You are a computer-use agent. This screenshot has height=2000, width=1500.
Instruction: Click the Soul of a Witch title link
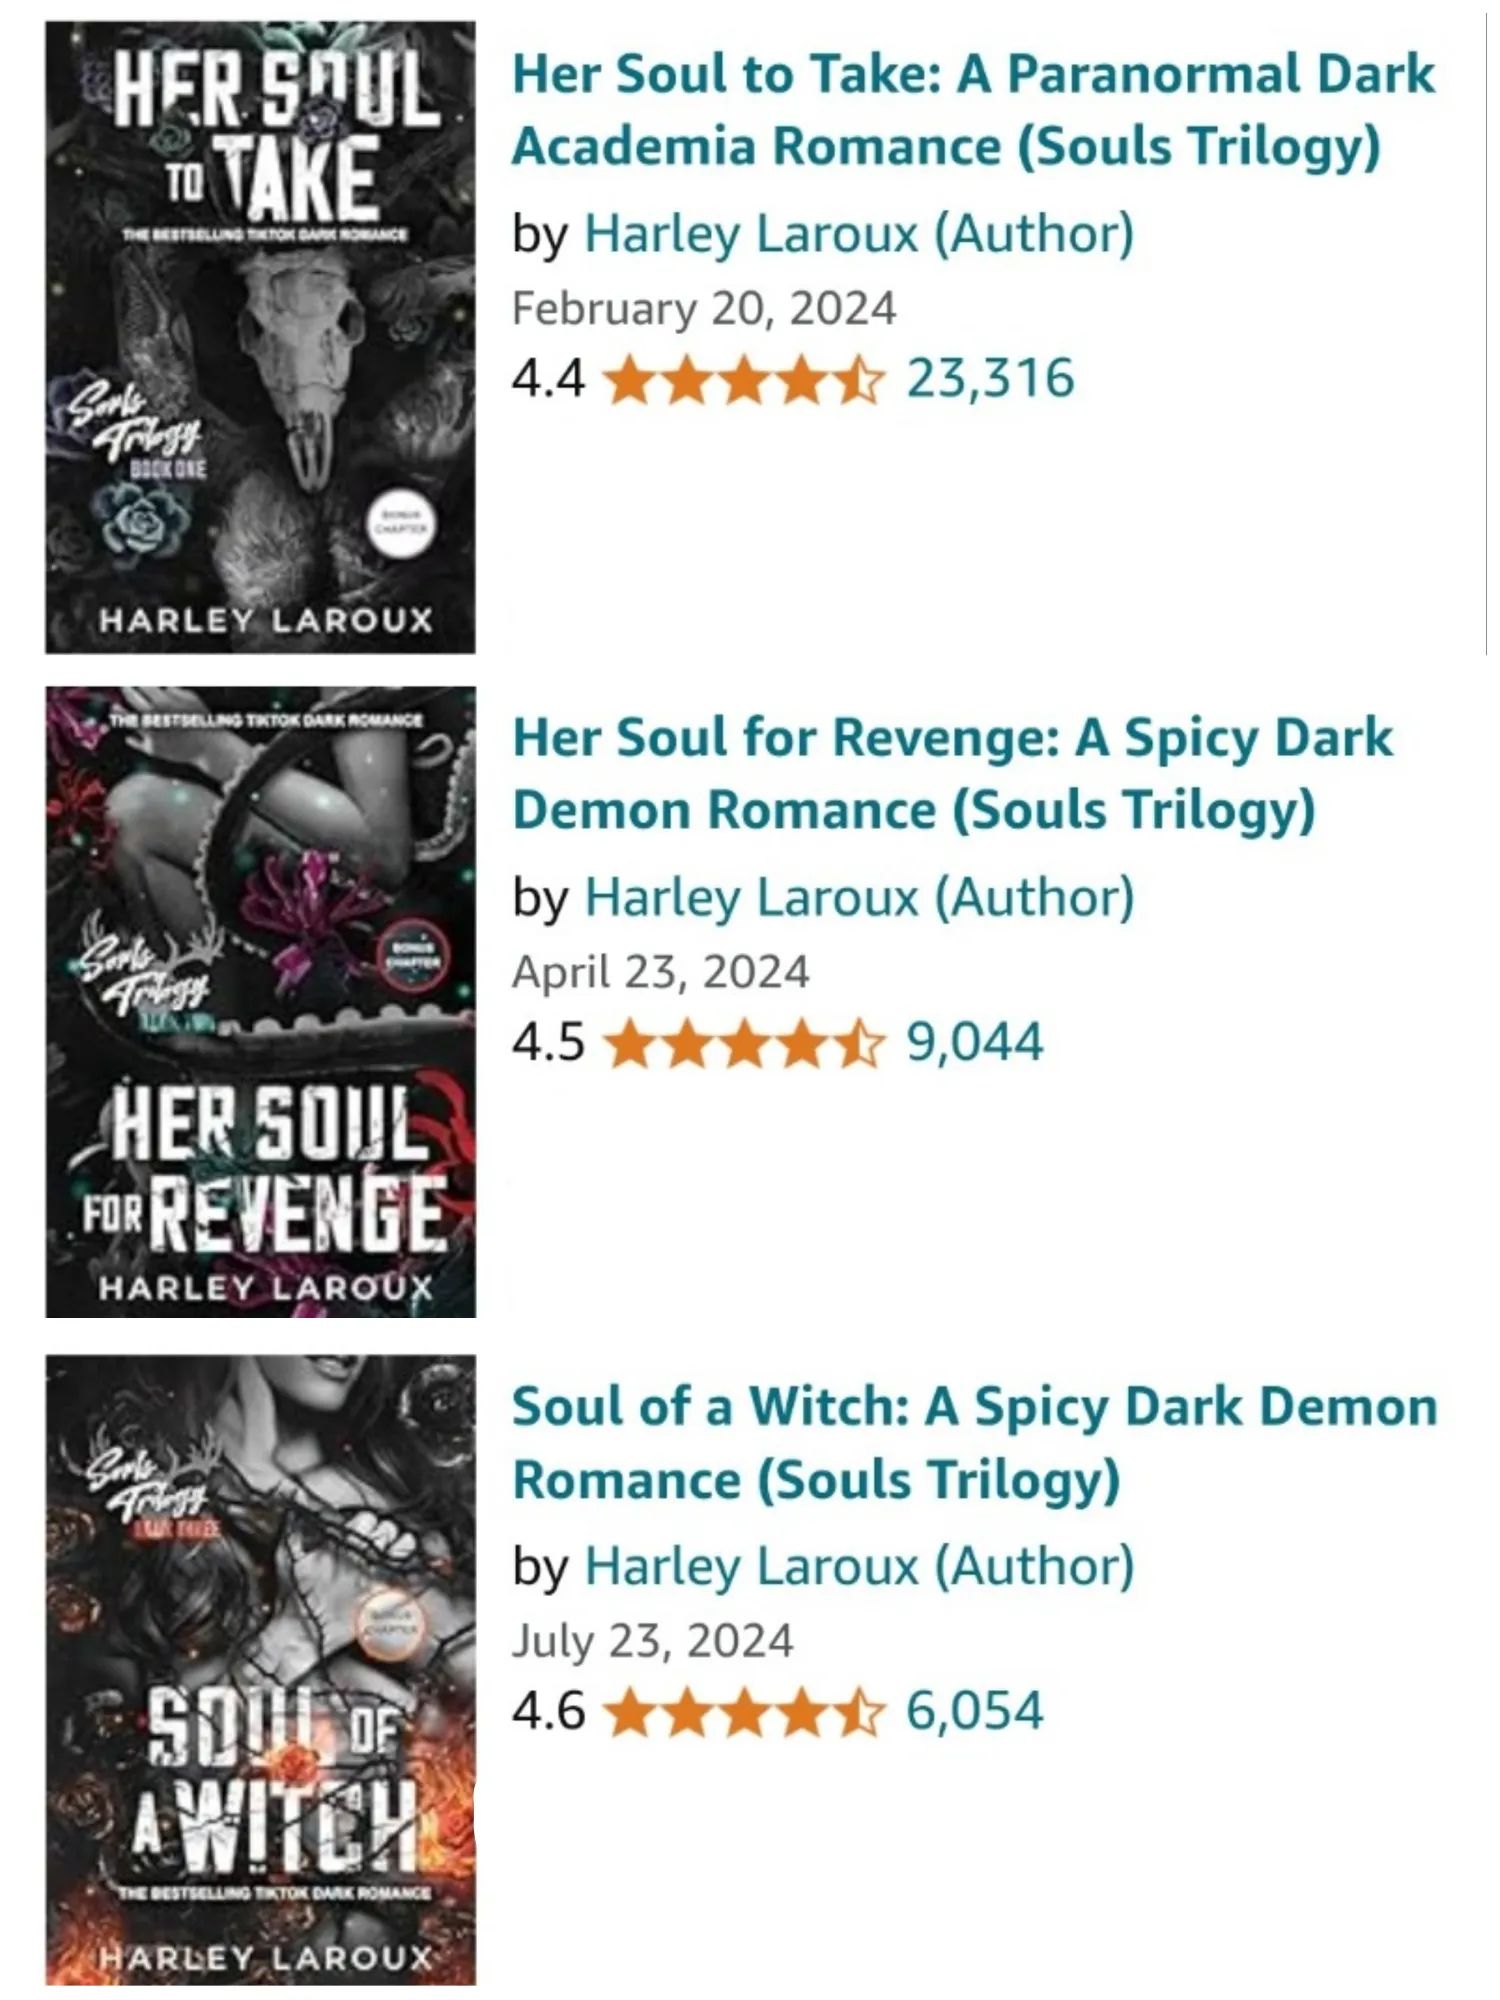(974, 1442)
